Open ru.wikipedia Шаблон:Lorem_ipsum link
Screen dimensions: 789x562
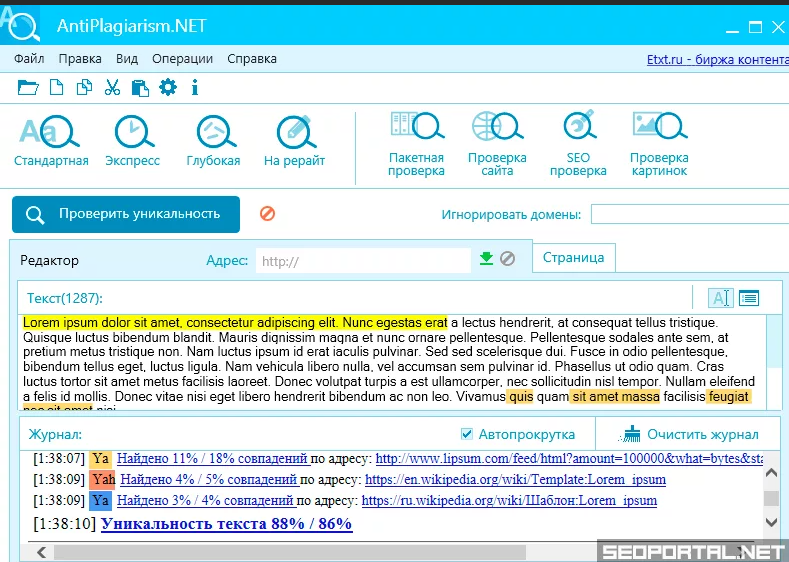[x=509, y=501]
